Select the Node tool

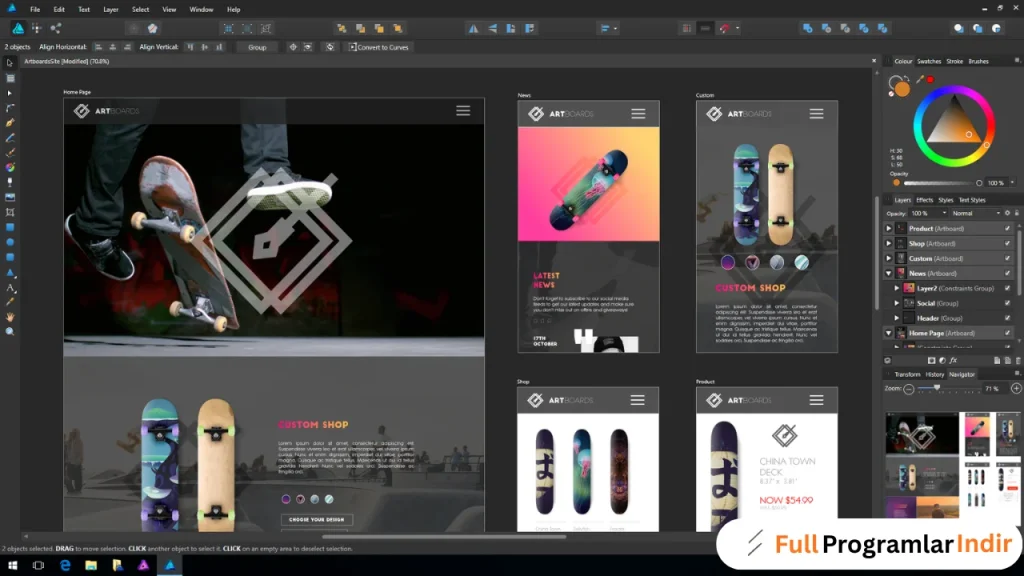(10, 93)
